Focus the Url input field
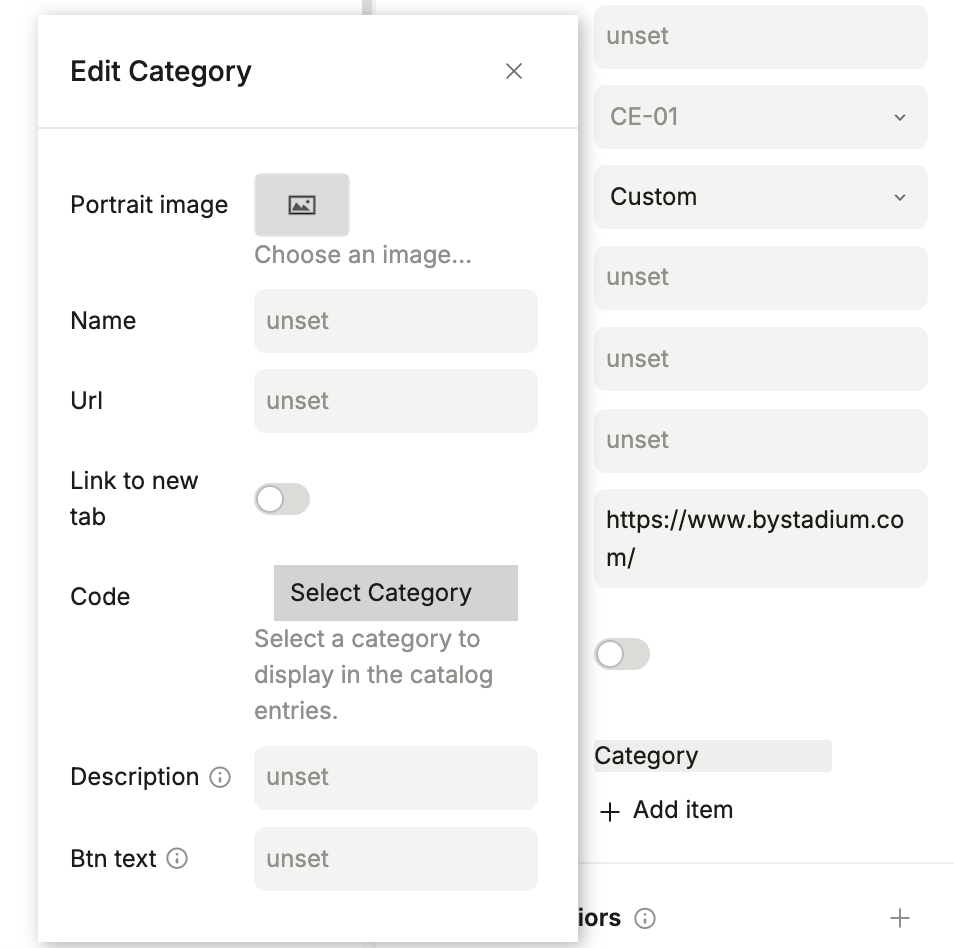The image size is (954, 948). [x=395, y=401]
